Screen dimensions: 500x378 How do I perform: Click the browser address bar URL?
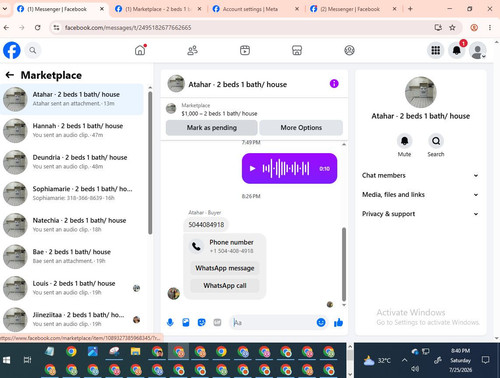click(x=128, y=28)
